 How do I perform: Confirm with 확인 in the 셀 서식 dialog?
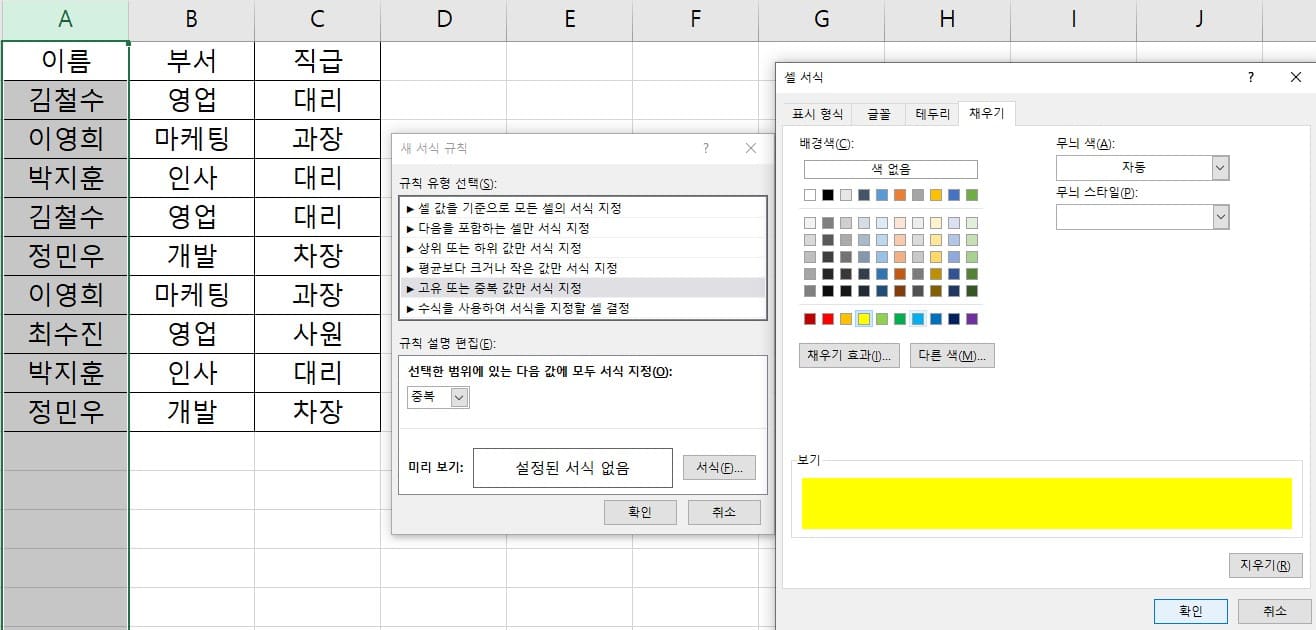coord(1191,610)
